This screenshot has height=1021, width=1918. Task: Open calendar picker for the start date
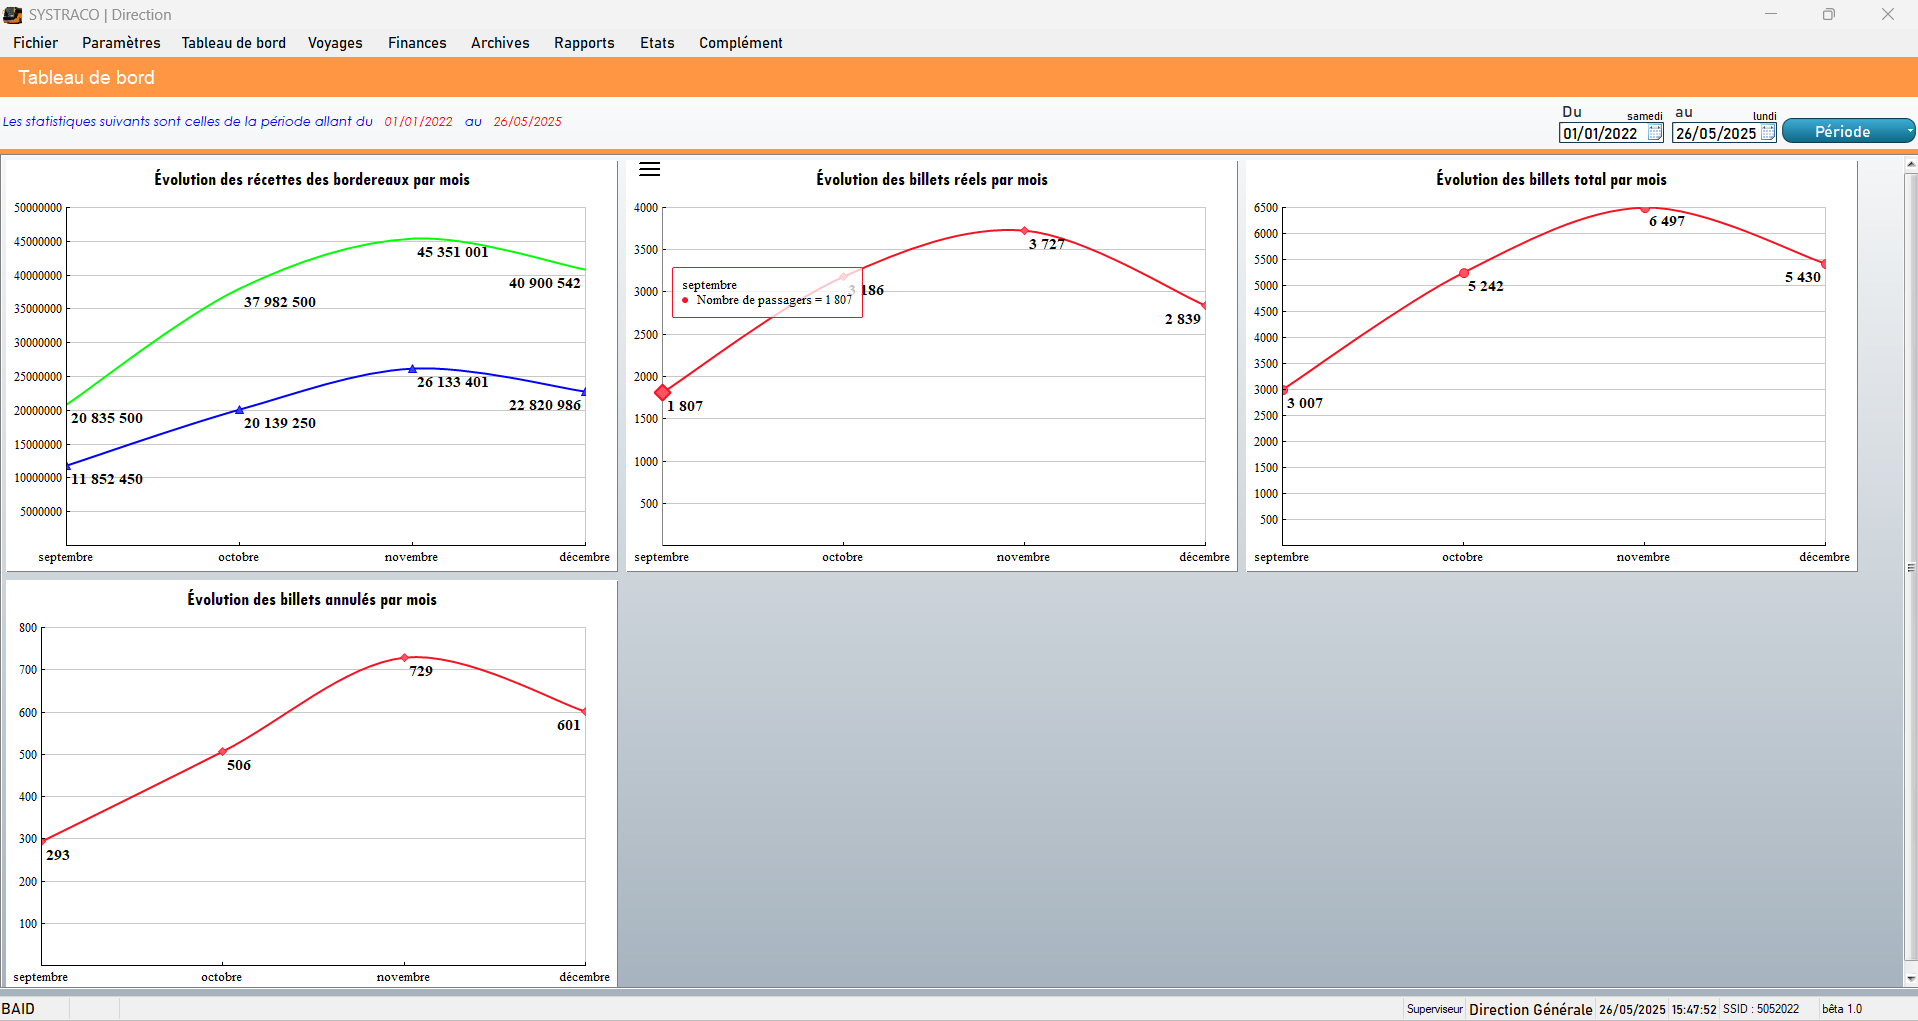pos(1655,133)
